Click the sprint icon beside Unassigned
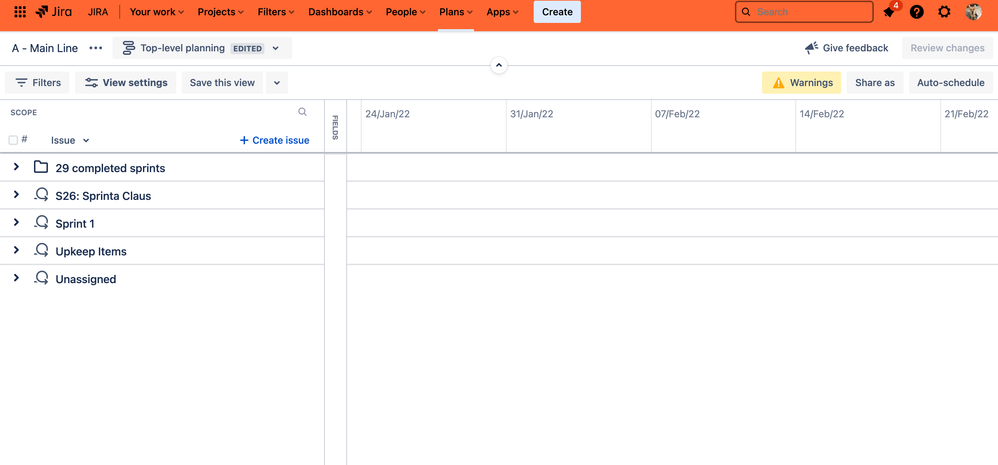 (41, 278)
